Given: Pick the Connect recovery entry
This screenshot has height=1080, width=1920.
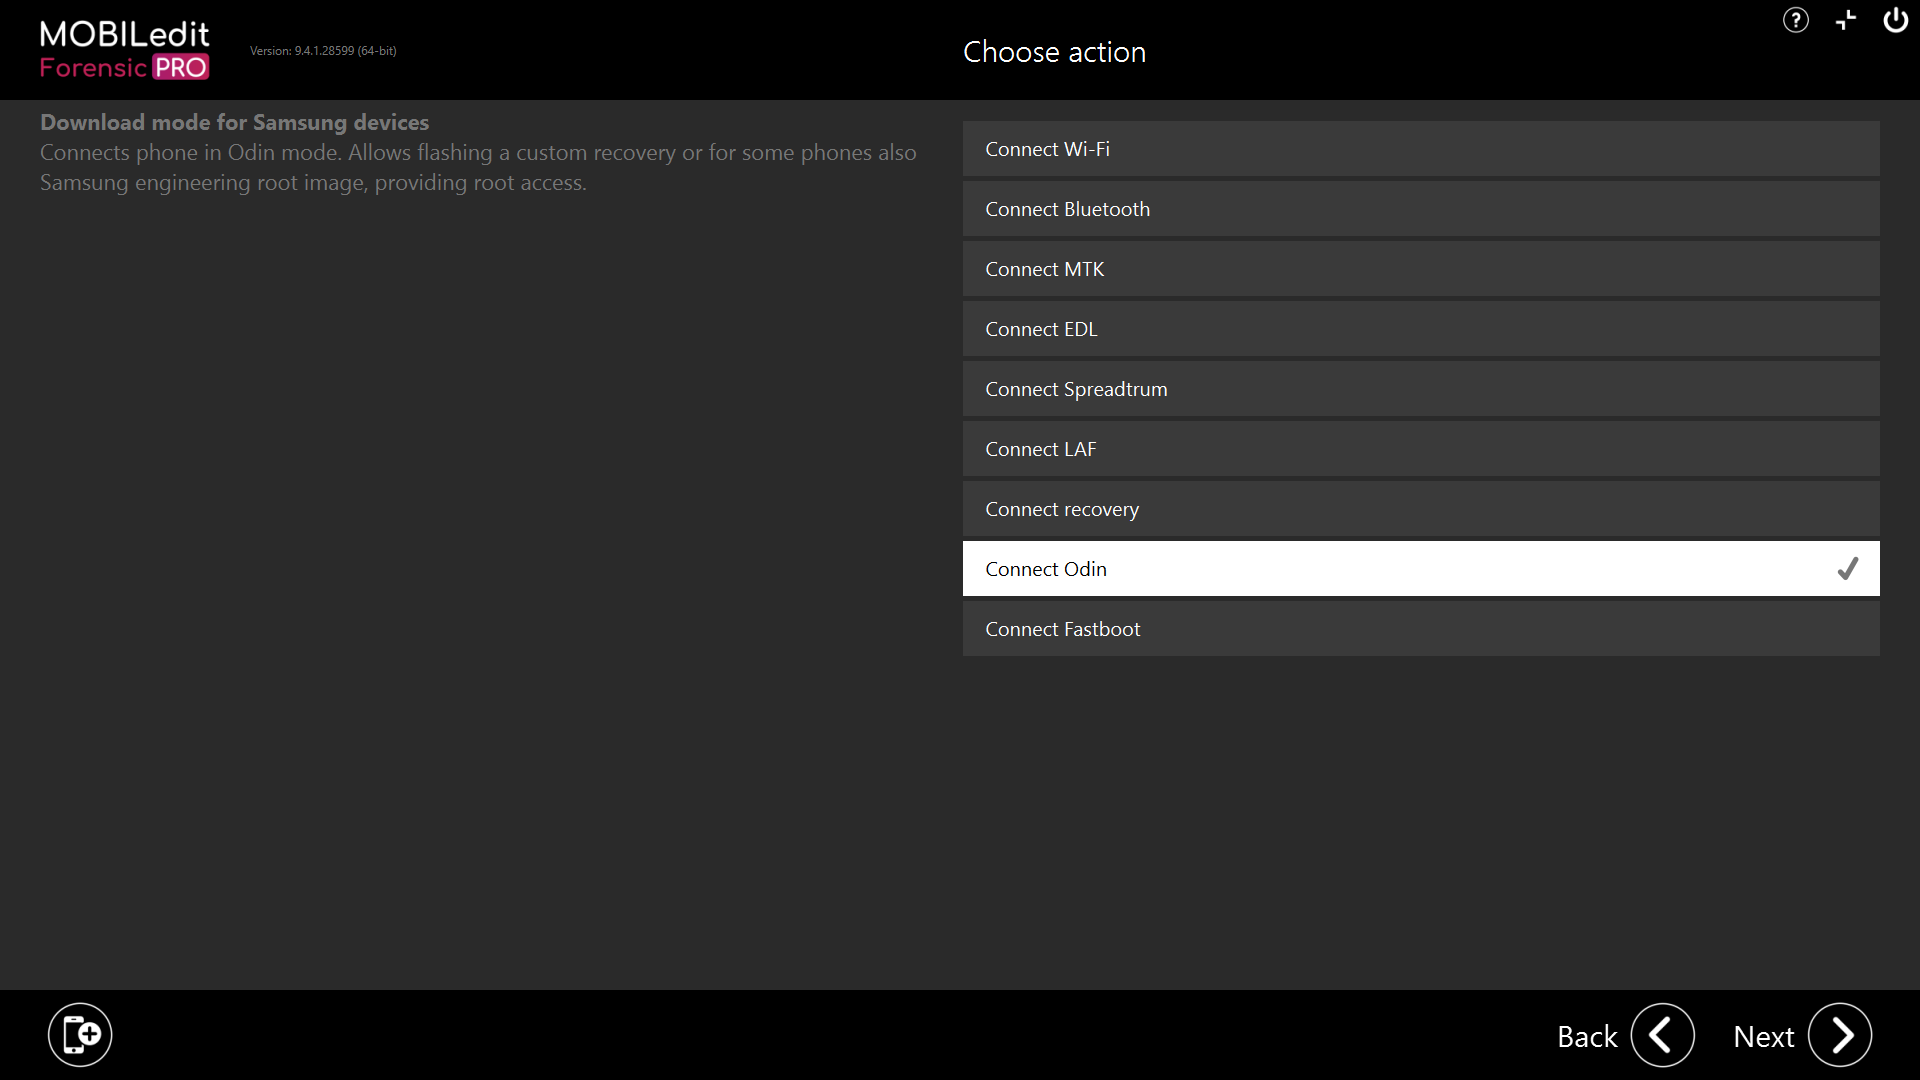Looking at the screenshot, I should [1420, 509].
